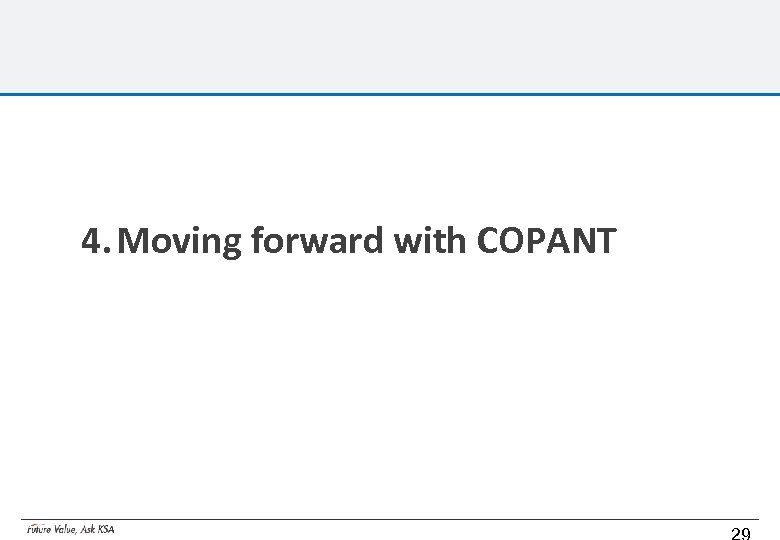Click the blank white area above the title
The width and height of the screenshot is (780, 540).
pyautogui.click(x=390, y=160)
